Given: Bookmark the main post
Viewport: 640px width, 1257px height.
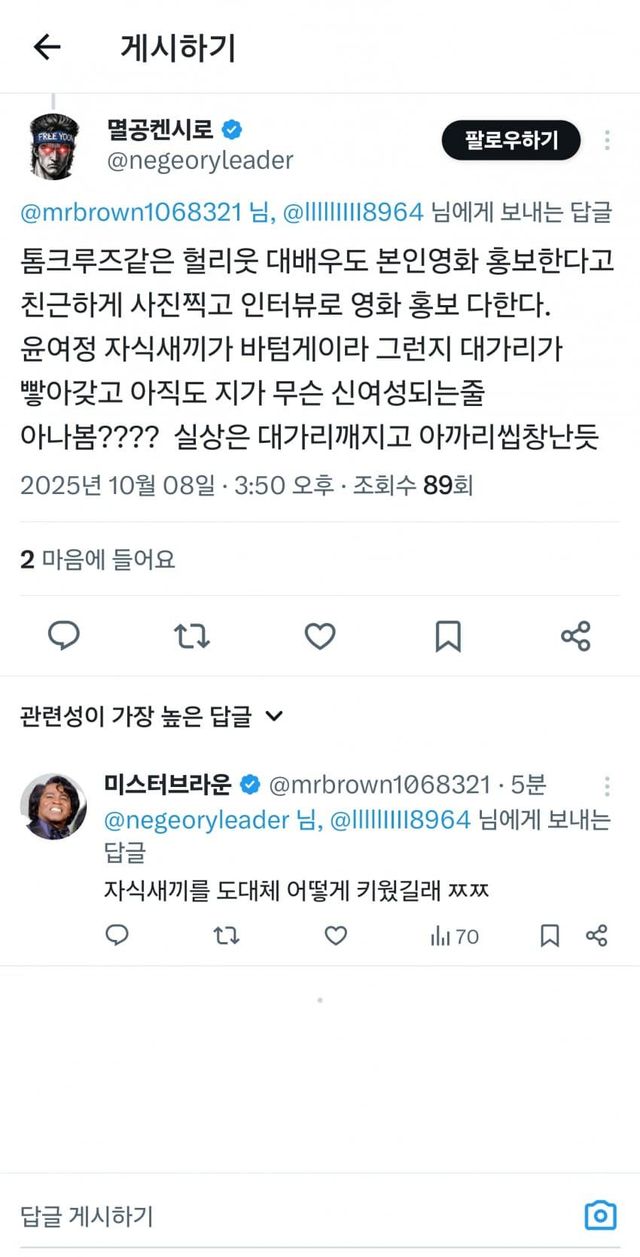Looking at the screenshot, I should coord(448,636).
